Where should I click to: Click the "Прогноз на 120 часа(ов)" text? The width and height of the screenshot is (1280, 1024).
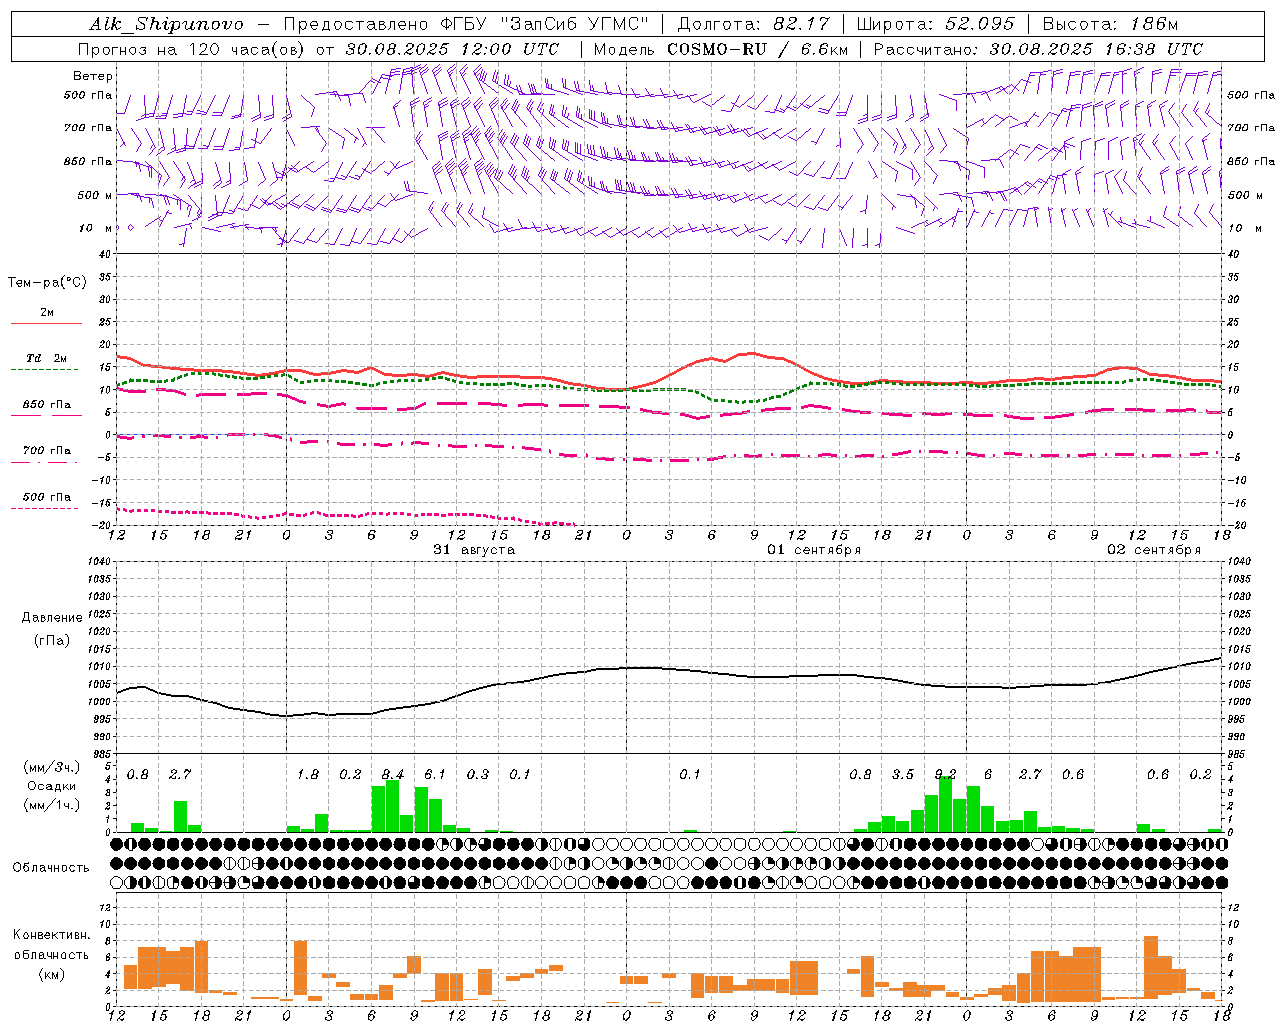(190, 49)
